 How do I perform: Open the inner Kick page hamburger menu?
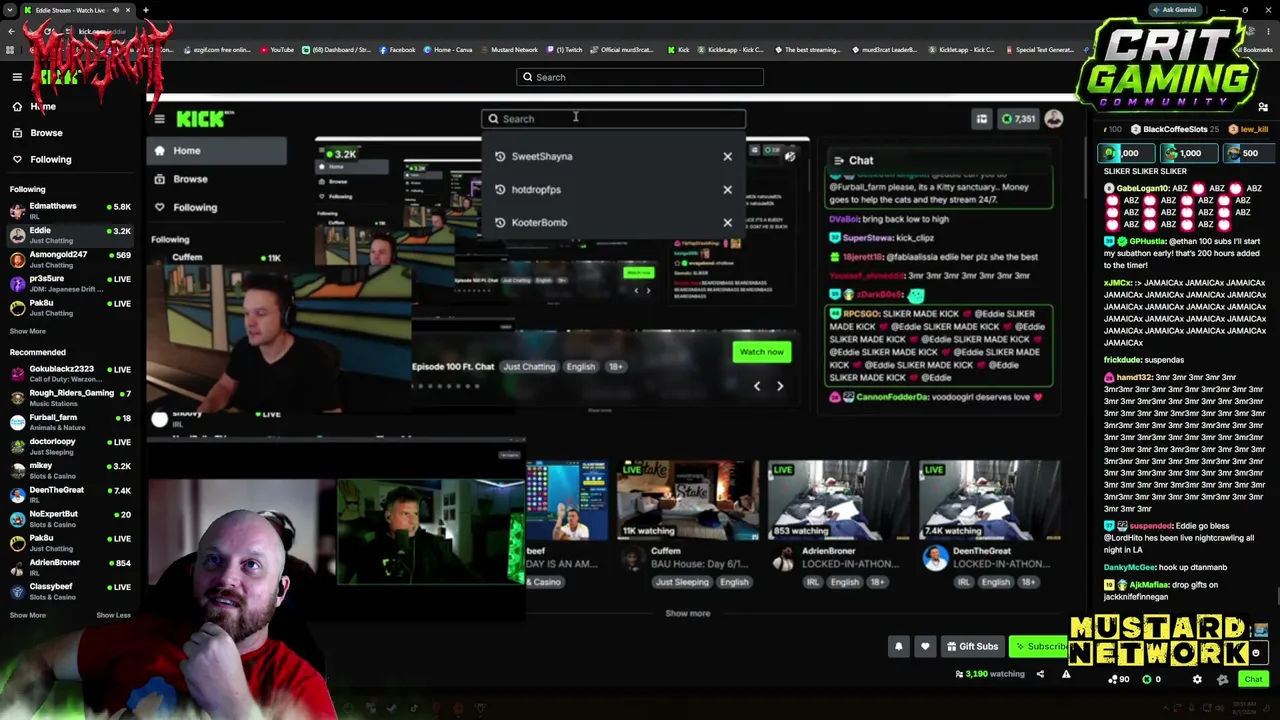(x=159, y=119)
